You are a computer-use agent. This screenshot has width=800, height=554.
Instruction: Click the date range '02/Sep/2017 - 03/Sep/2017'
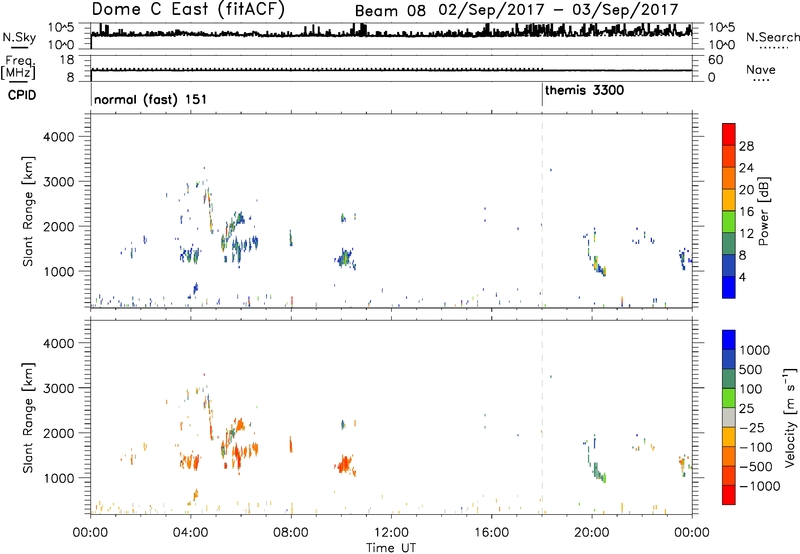[x=559, y=10]
